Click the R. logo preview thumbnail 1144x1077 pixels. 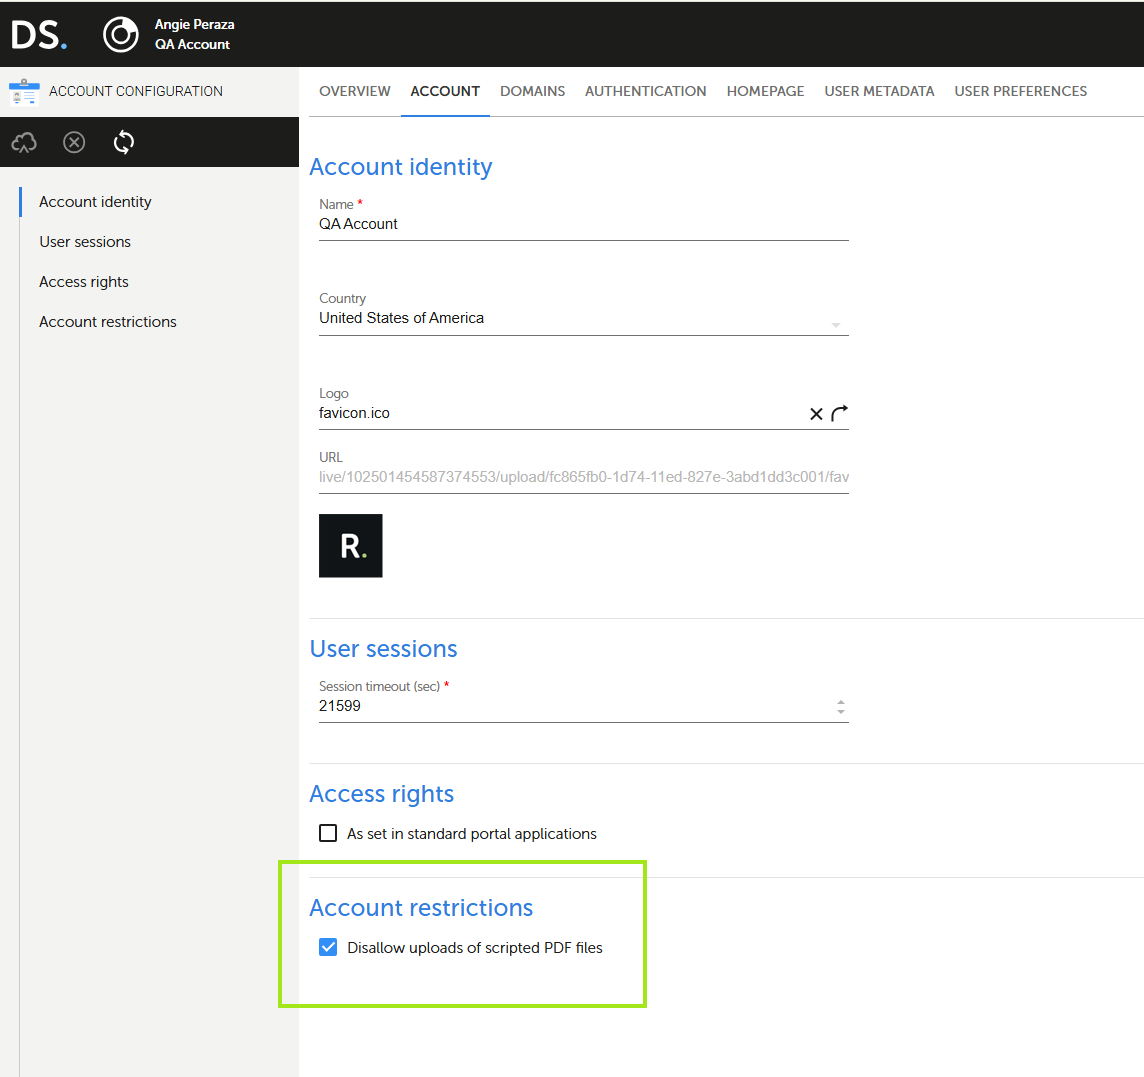click(x=350, y=546)
